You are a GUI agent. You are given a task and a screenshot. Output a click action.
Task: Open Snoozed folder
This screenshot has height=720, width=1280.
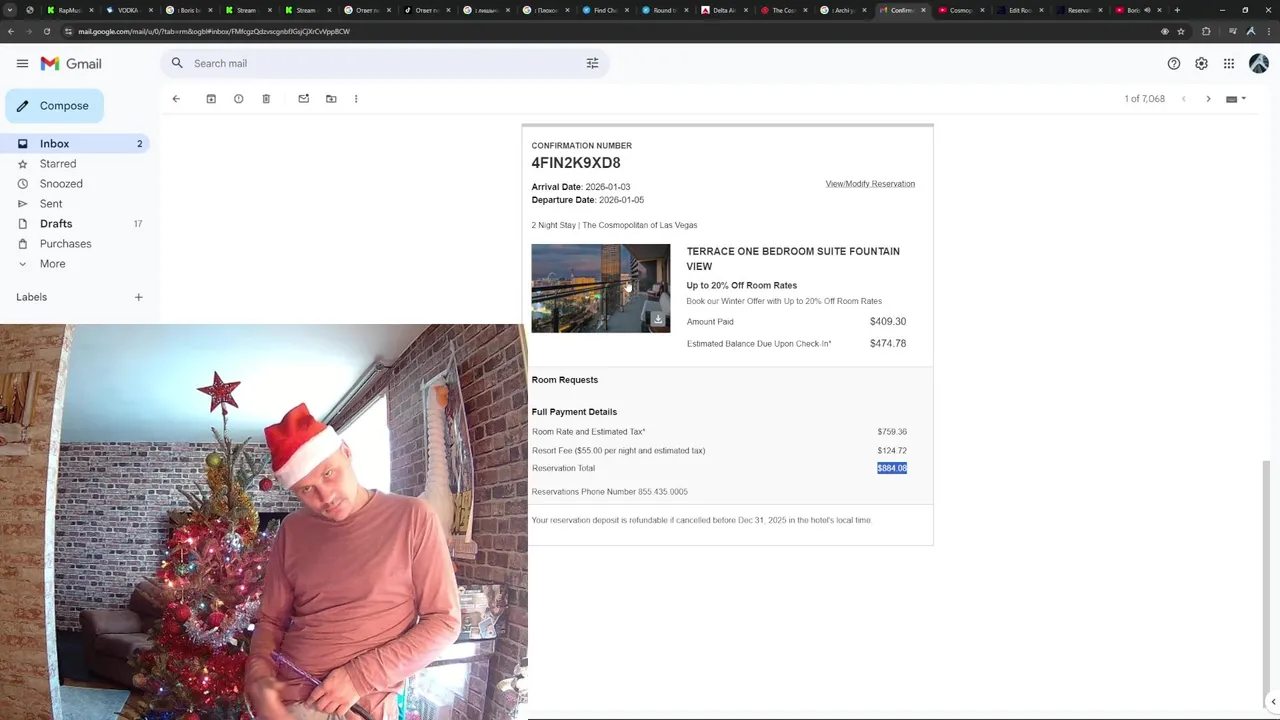[77, 184]
